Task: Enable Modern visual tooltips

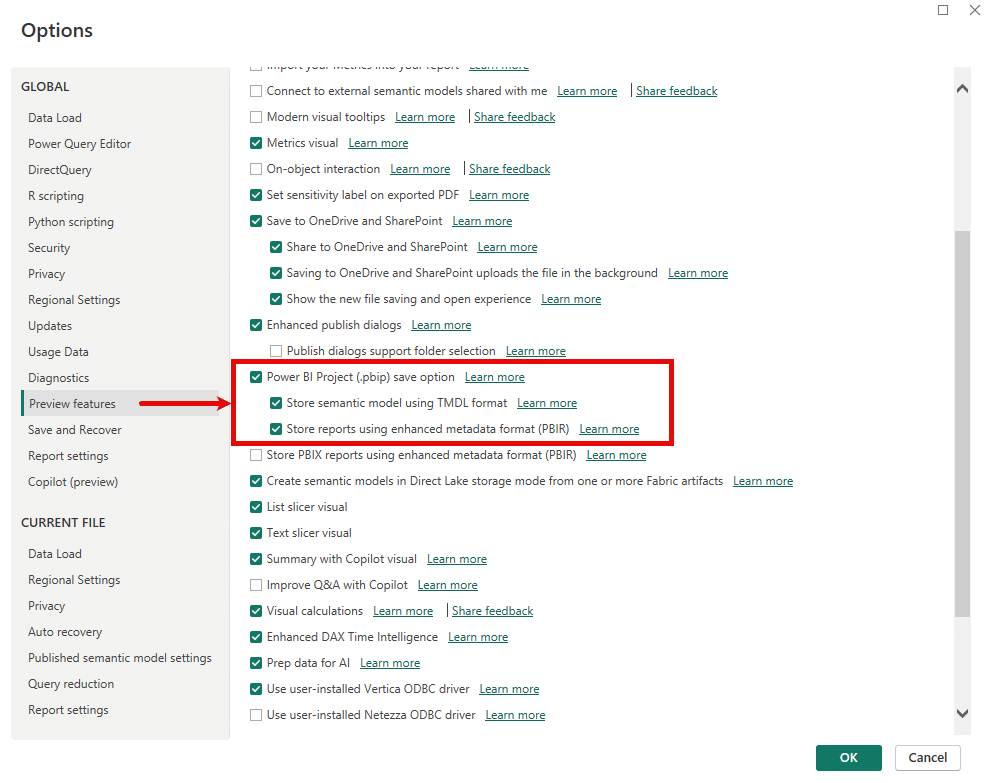Action: [x=256, y=116]
